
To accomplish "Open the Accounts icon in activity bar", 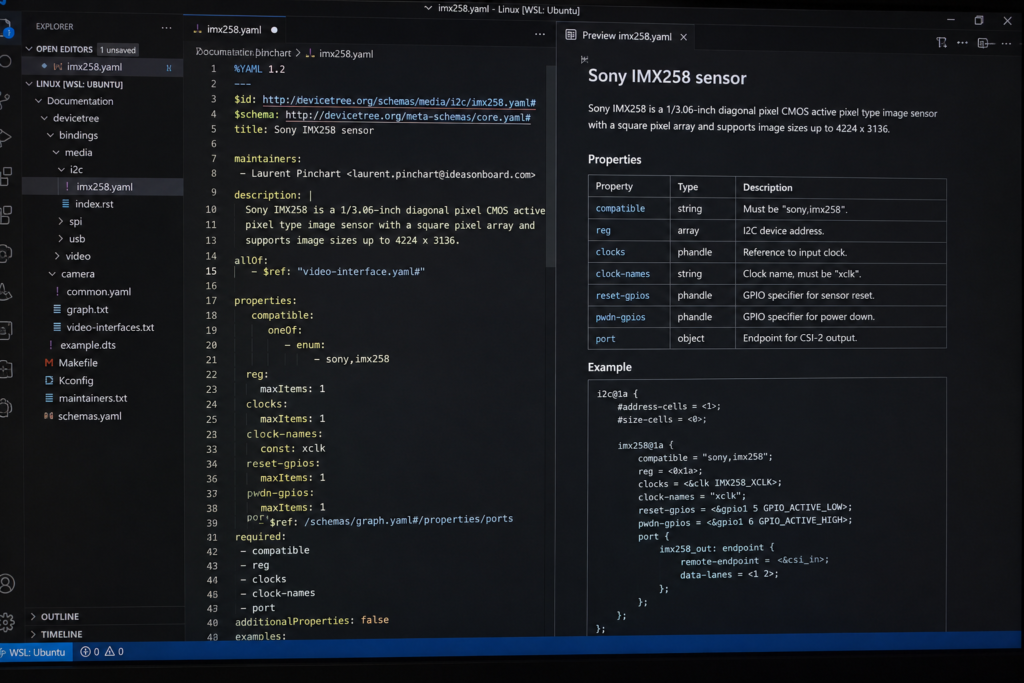I will (x=7, y=583).
